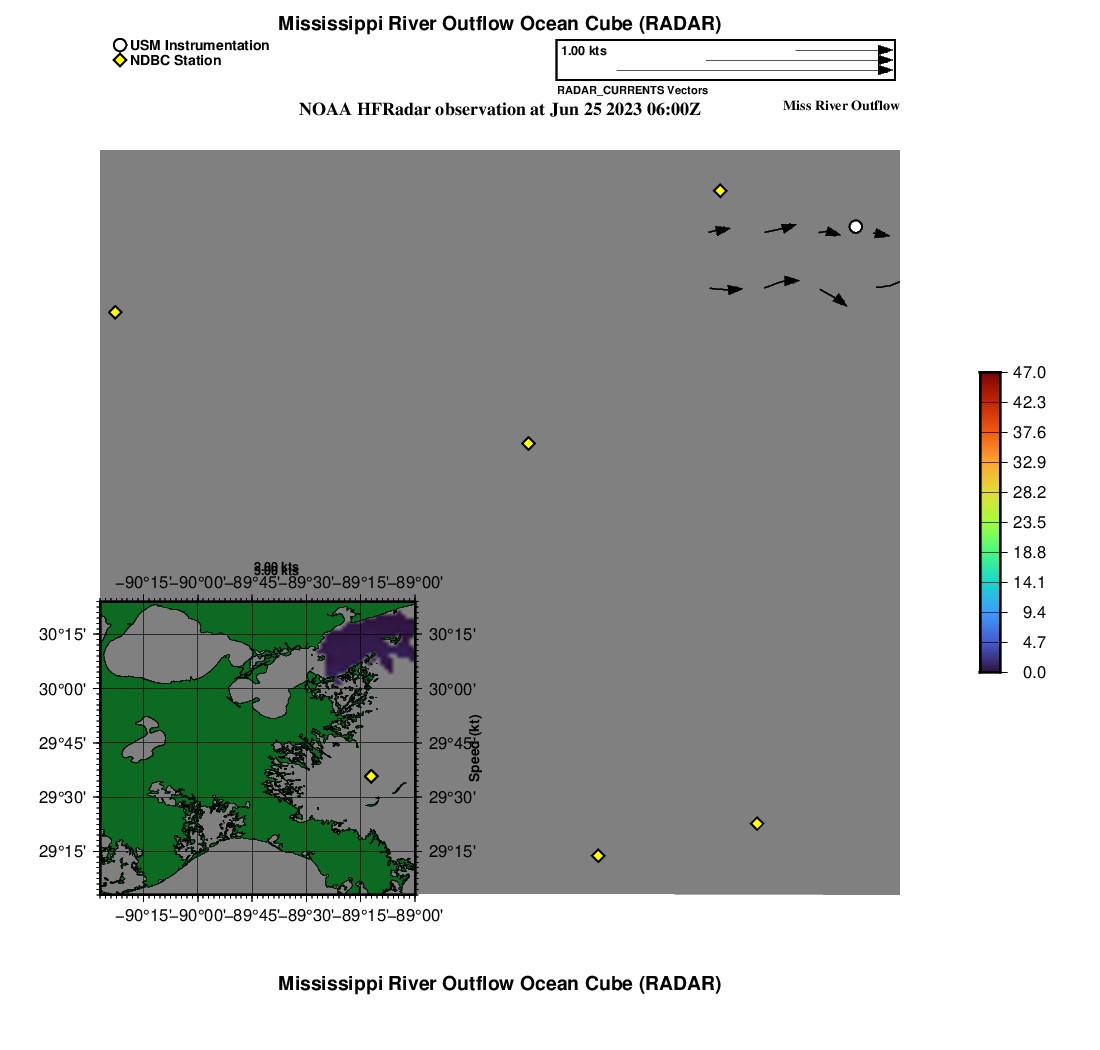The image size is (1100, 1050).
Task: Click the green band of the color bar near 18.8
Action: coord(990,552)
